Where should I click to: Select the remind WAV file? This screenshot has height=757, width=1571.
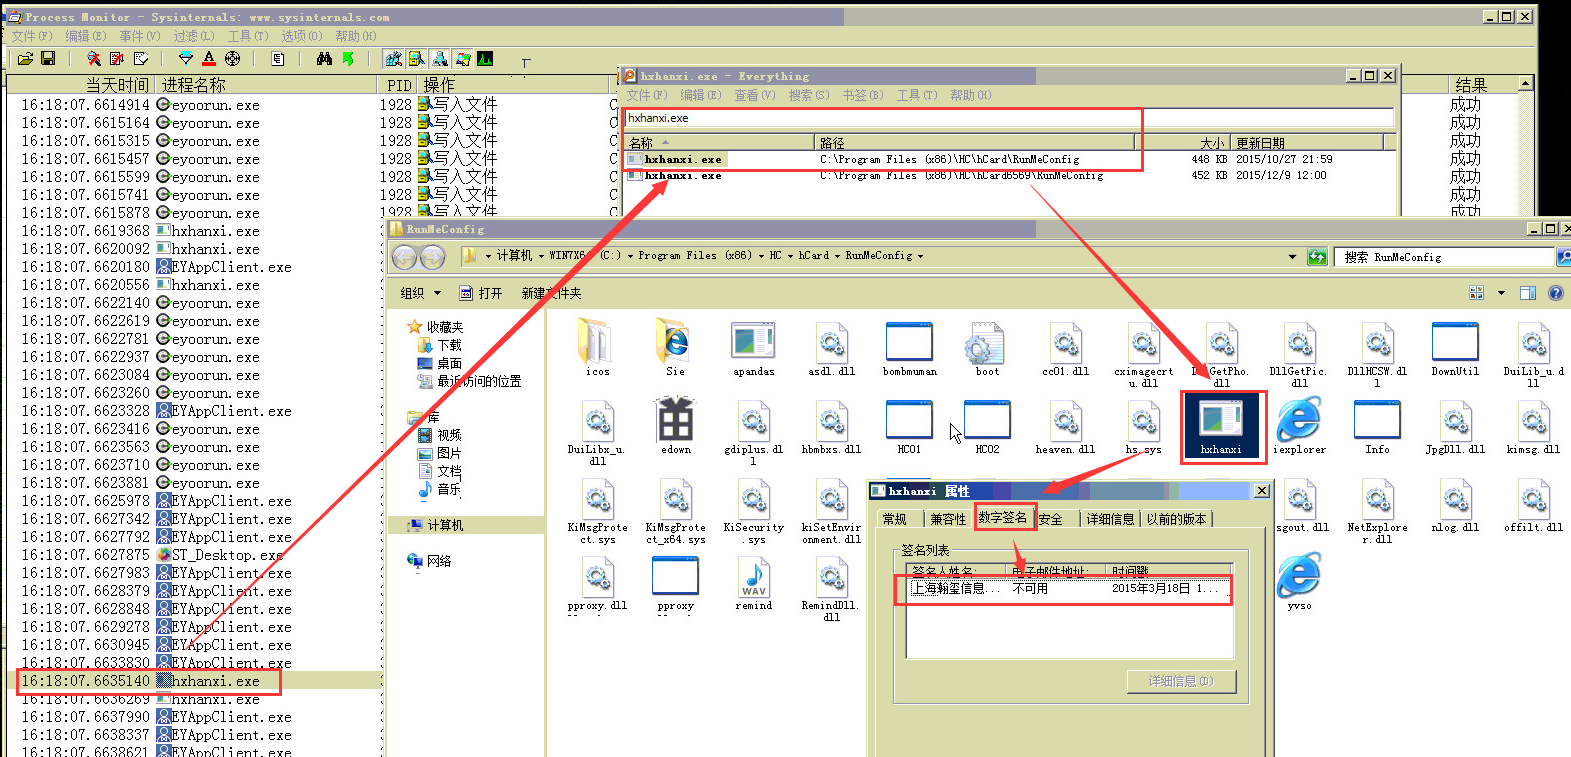[x=754, y=584]
